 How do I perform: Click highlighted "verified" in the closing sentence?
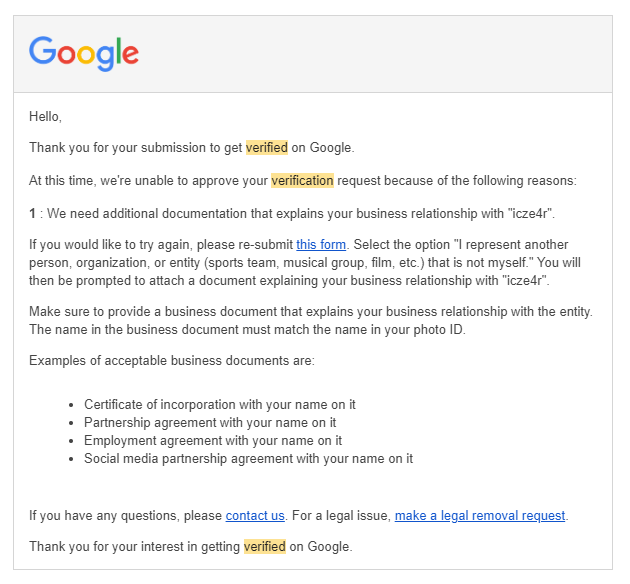265,546
